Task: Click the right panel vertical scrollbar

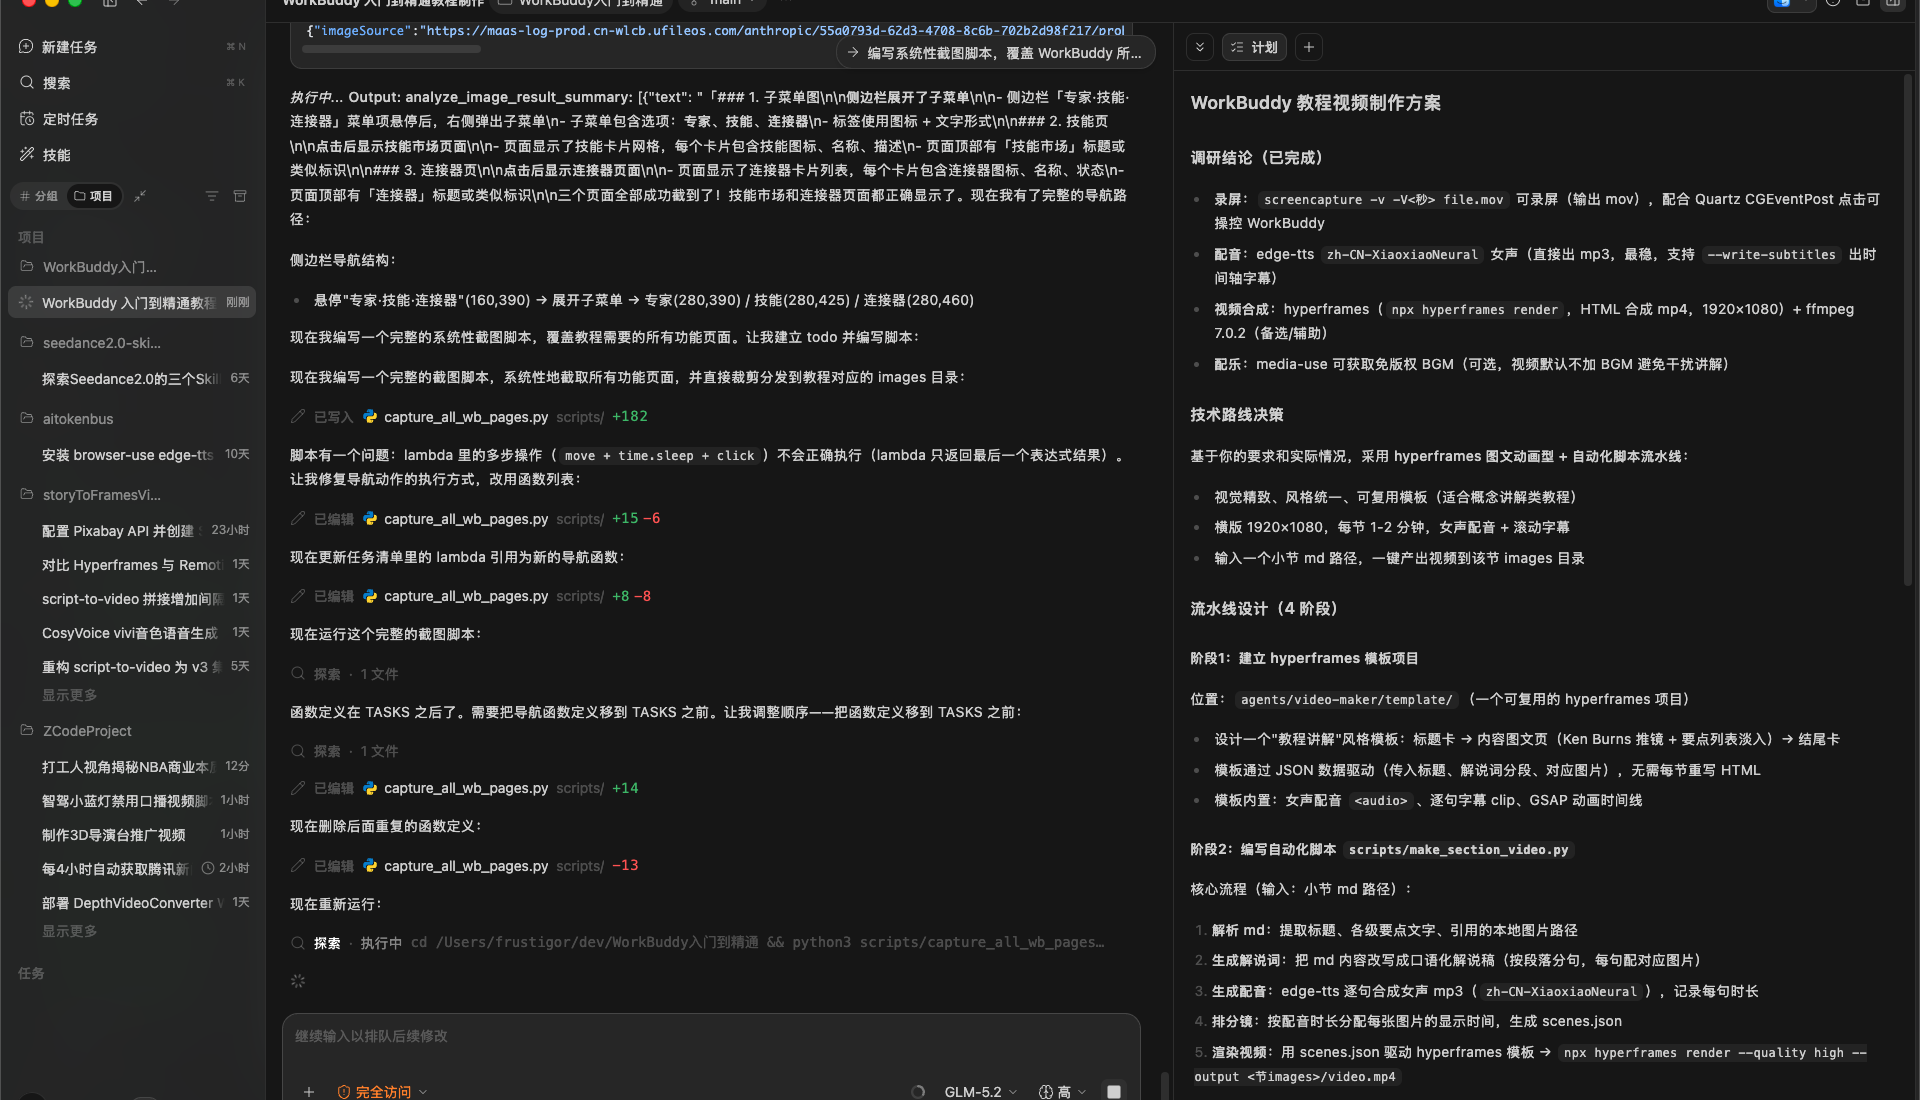Action: point(1909,330)
